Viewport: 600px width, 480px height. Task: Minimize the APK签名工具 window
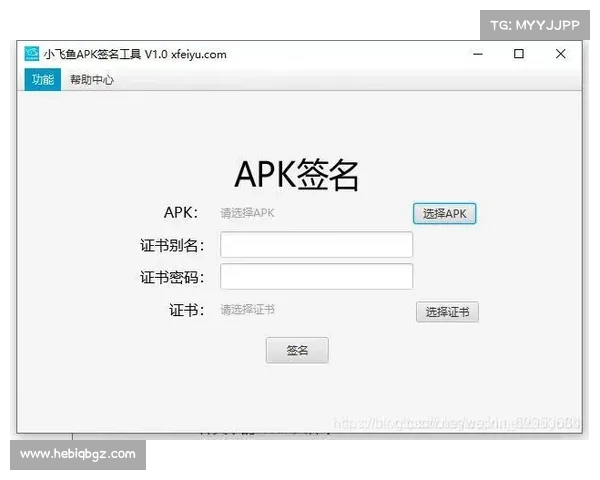(x=478, y=54)
